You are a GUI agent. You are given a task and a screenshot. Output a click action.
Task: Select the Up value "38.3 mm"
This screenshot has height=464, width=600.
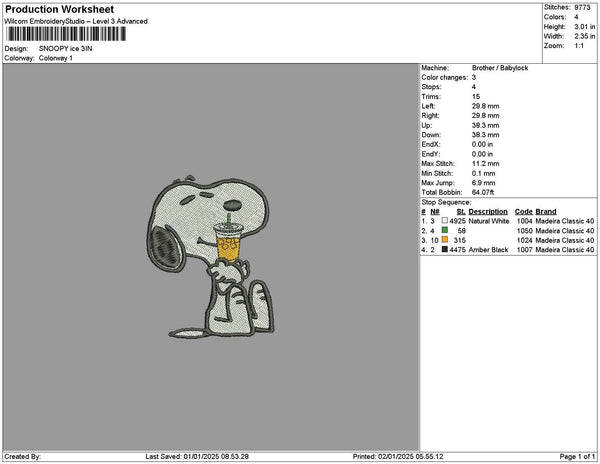pyautogui.click(x=485, y=125)
